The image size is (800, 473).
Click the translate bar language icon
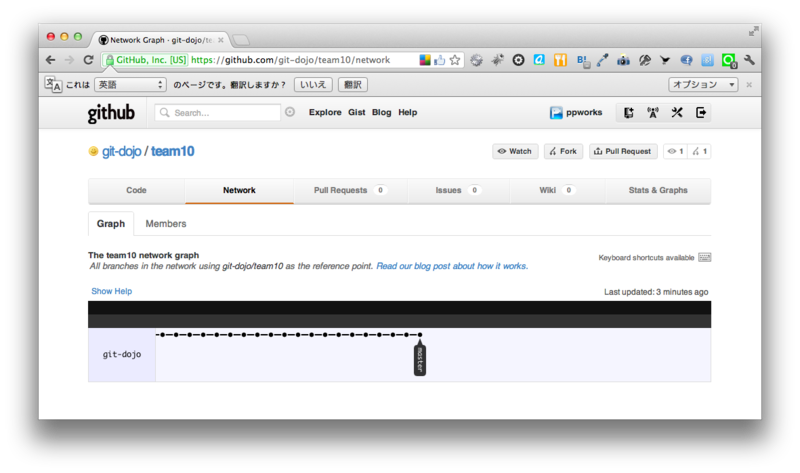point(53,84)
